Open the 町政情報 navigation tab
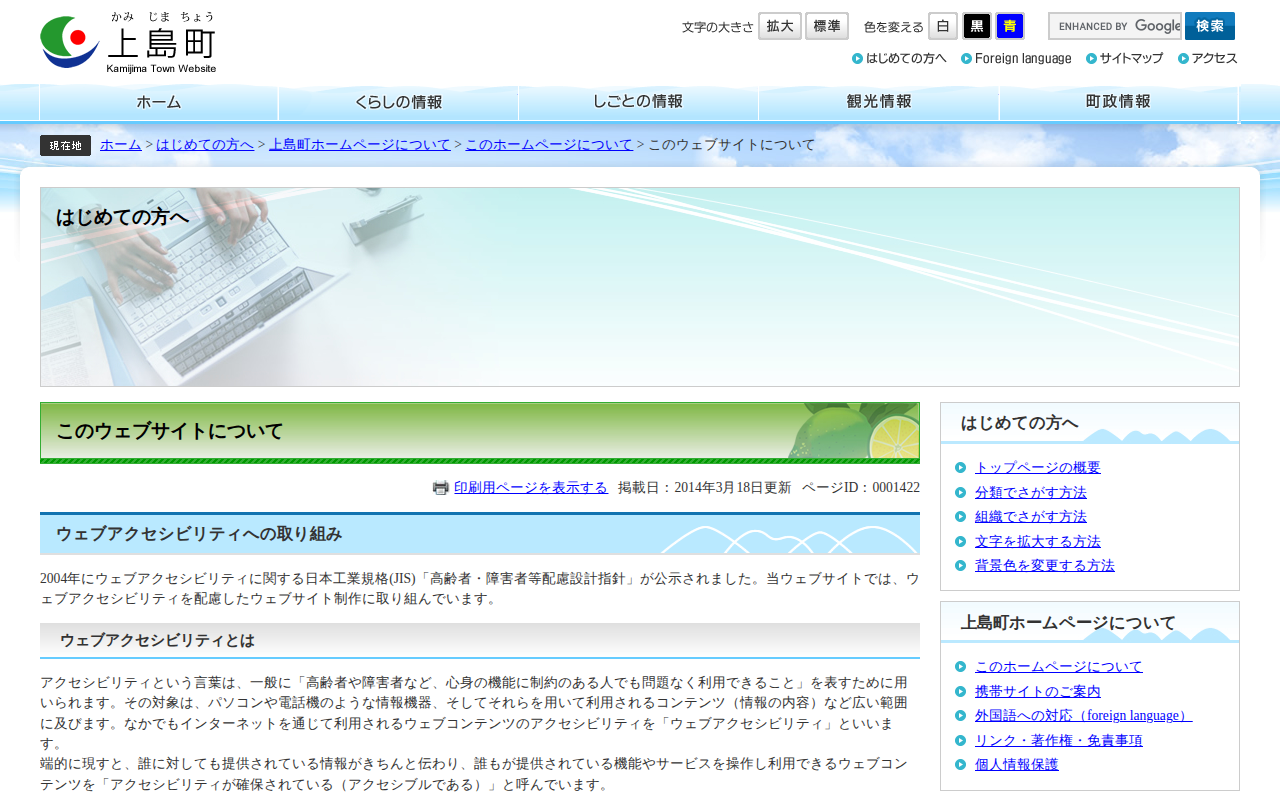 1119,102
